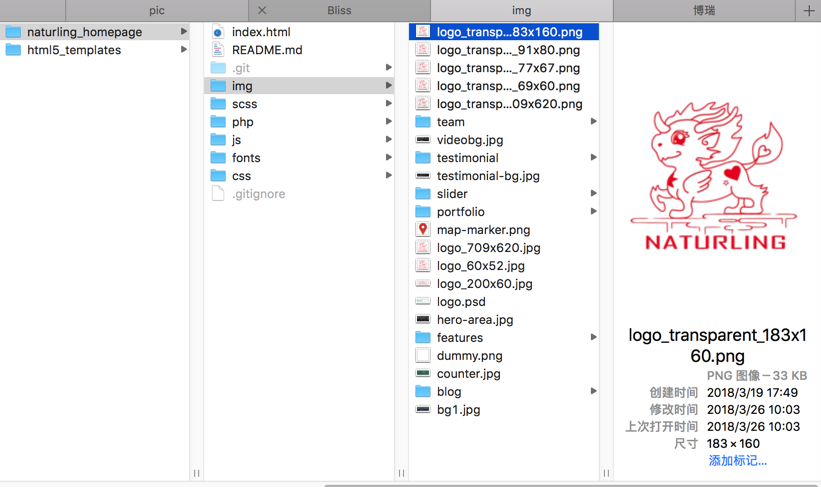The width and height of the screenshot is (821, 487).
Task: Select logo_709x620.jpg file icon
Action: pyautogui.click(x=423, y=248)
